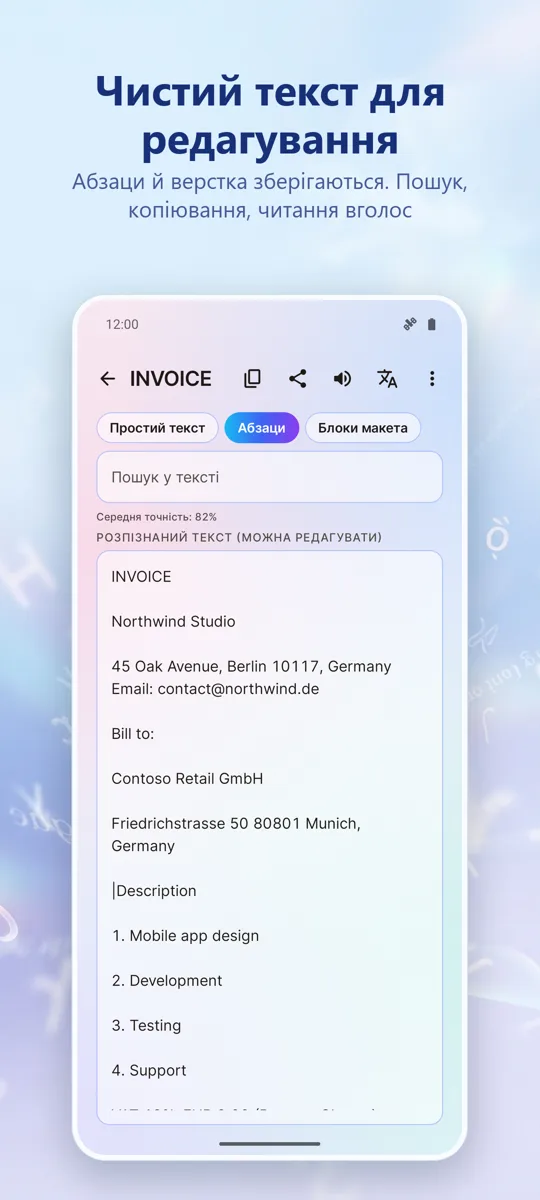
Task: Open the translate icon
Action: pos(387,379)
